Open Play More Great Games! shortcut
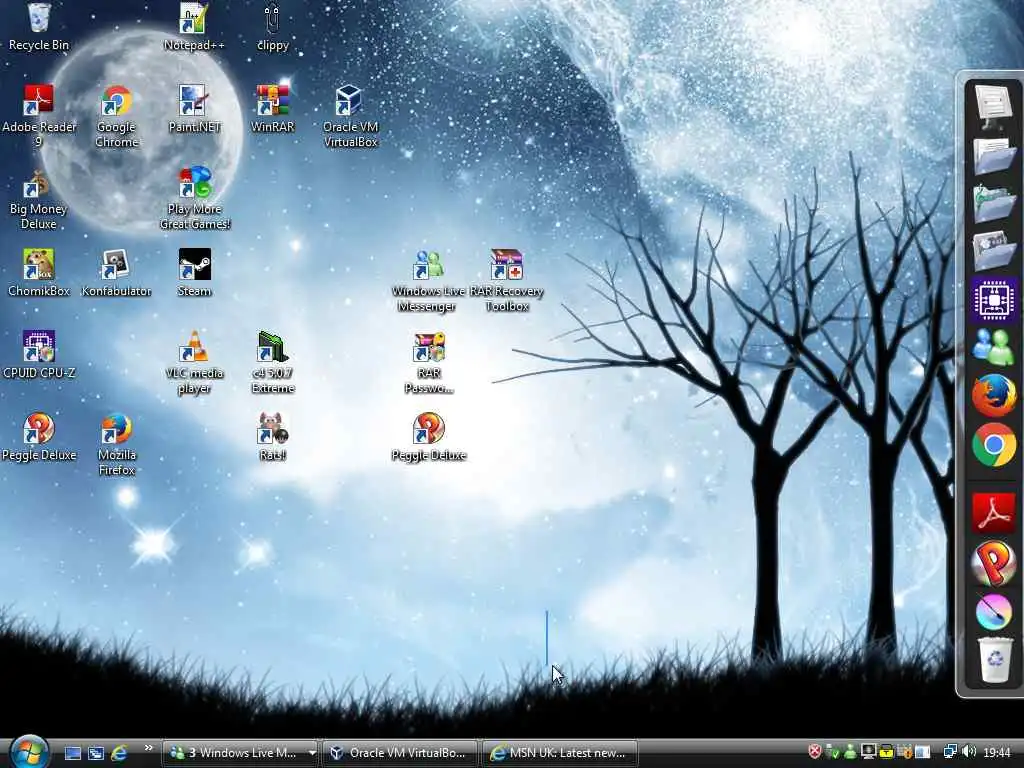The height and width of the screenshot is (768, 1024). 195,198
